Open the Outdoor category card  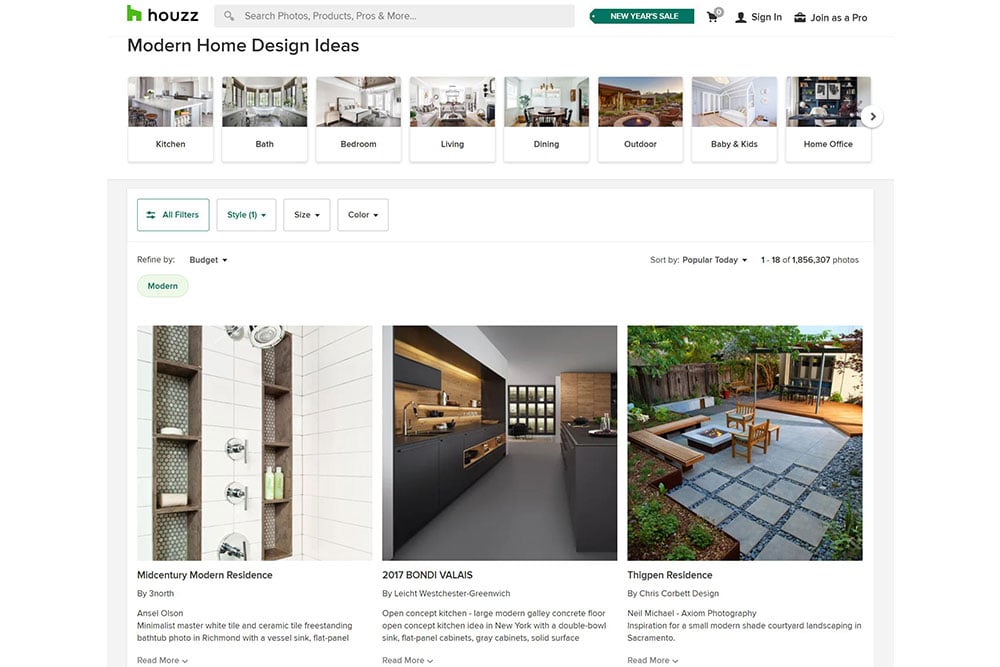(640, 119)
